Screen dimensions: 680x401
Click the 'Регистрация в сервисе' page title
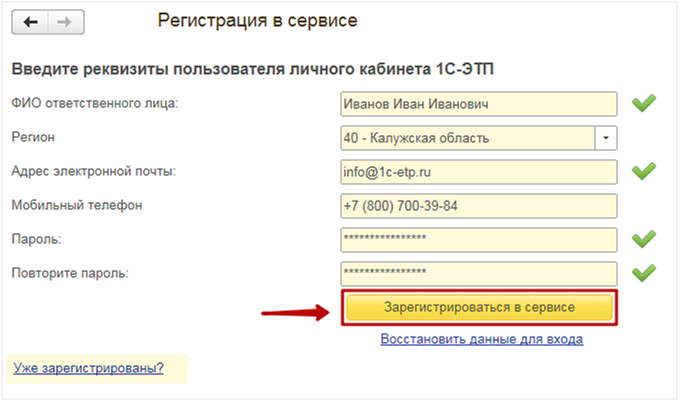257,20
